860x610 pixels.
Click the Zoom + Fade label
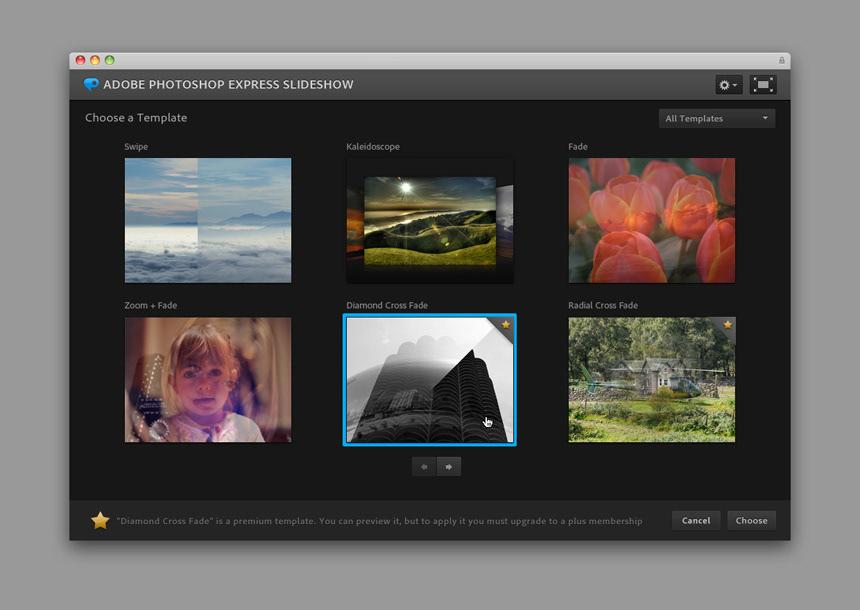coord(151,306)
